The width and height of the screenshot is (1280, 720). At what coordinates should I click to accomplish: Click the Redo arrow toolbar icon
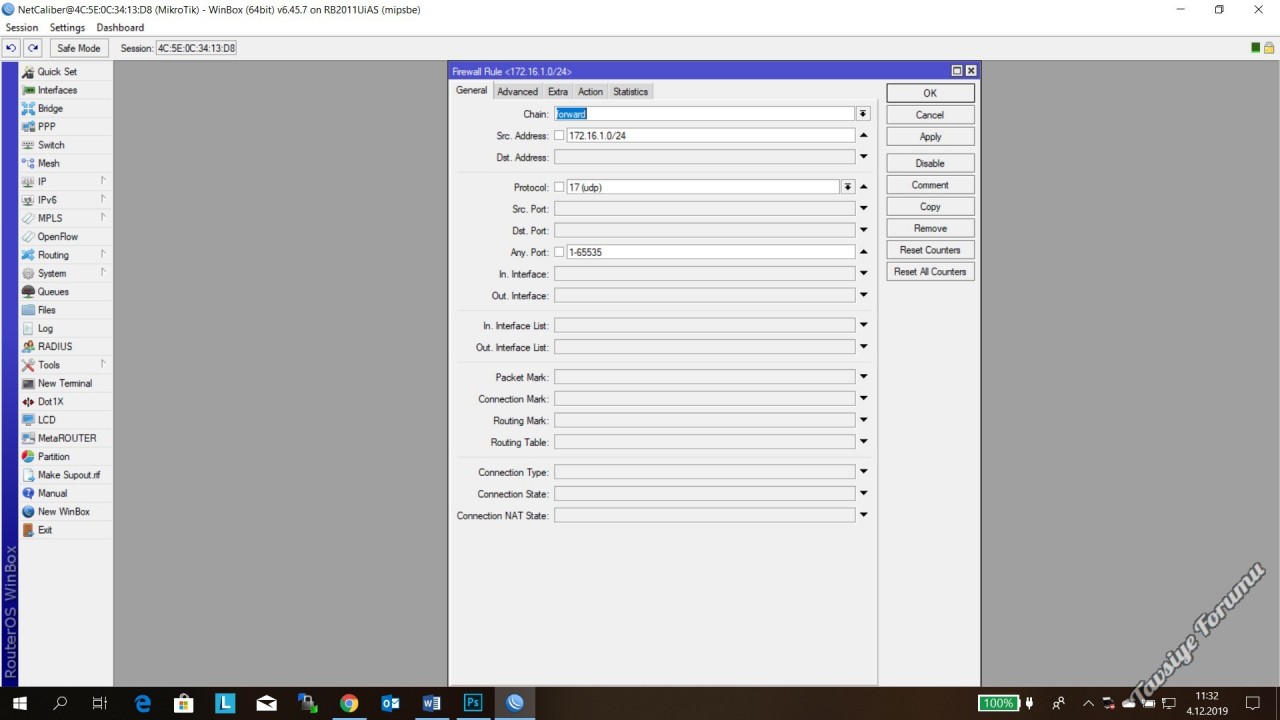pyautogui.click(x=33, y=48)
